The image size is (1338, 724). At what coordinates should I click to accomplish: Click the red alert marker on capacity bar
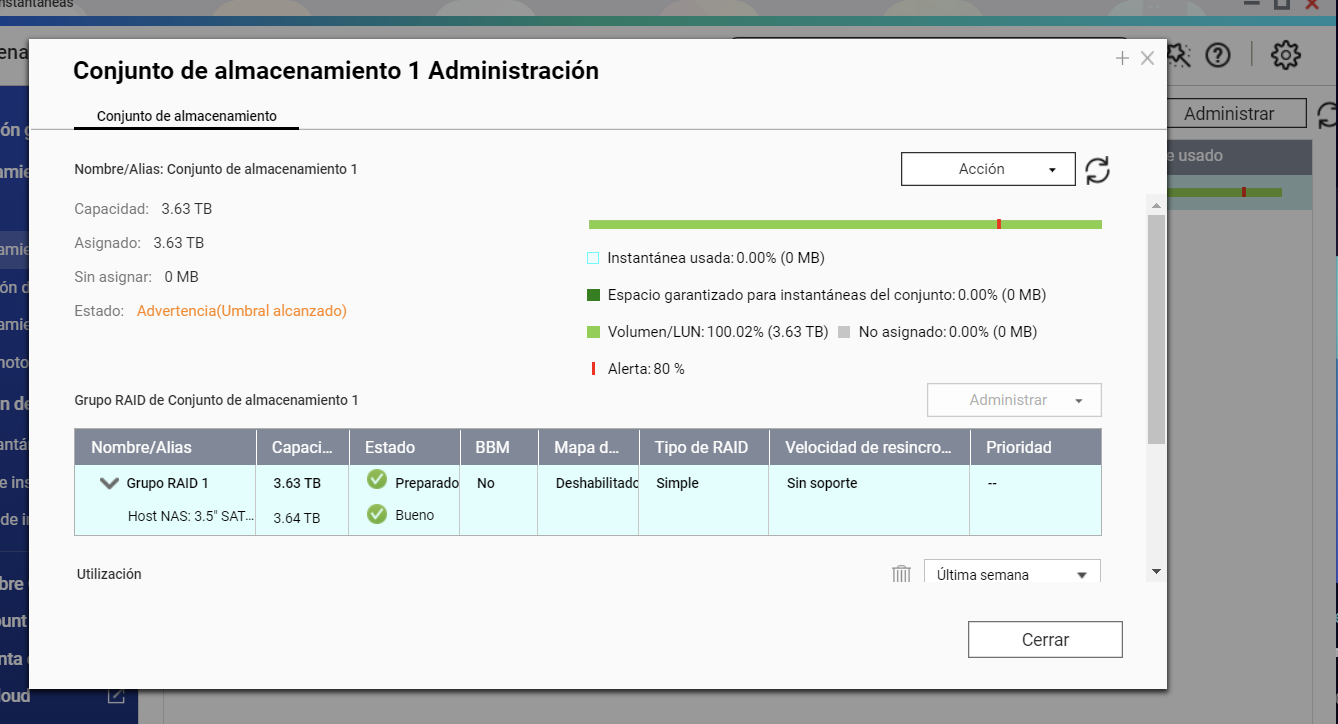click(x=998, y=224)
